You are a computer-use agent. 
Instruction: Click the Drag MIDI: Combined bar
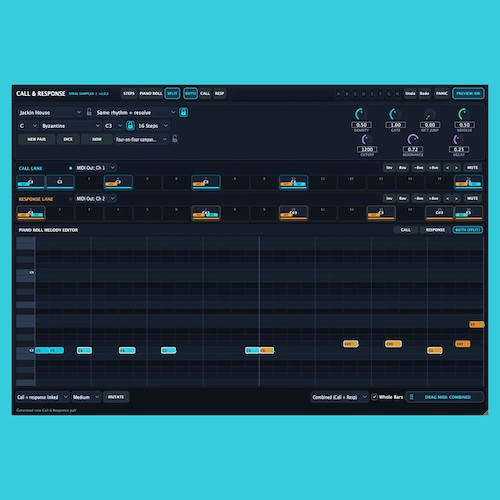[x=445, y=397]
